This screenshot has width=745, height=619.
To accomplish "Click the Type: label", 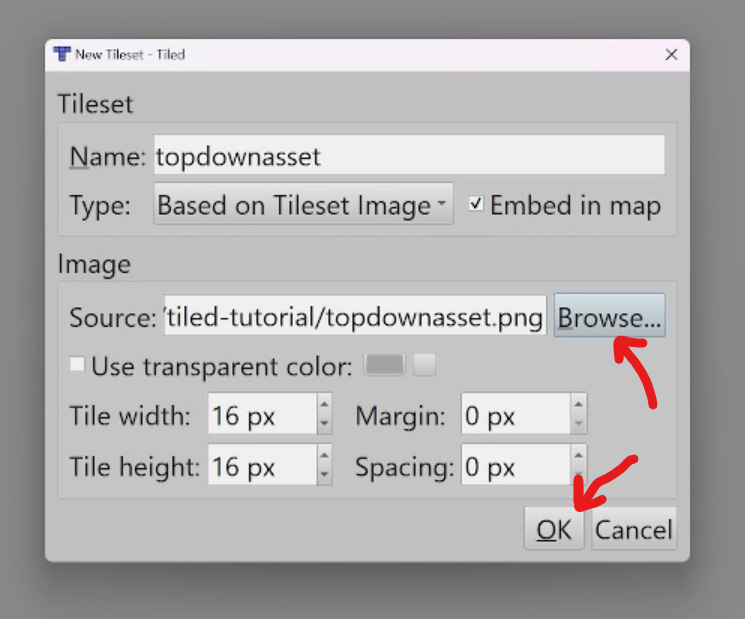I will pyautogui.click(x=100, y=206).
